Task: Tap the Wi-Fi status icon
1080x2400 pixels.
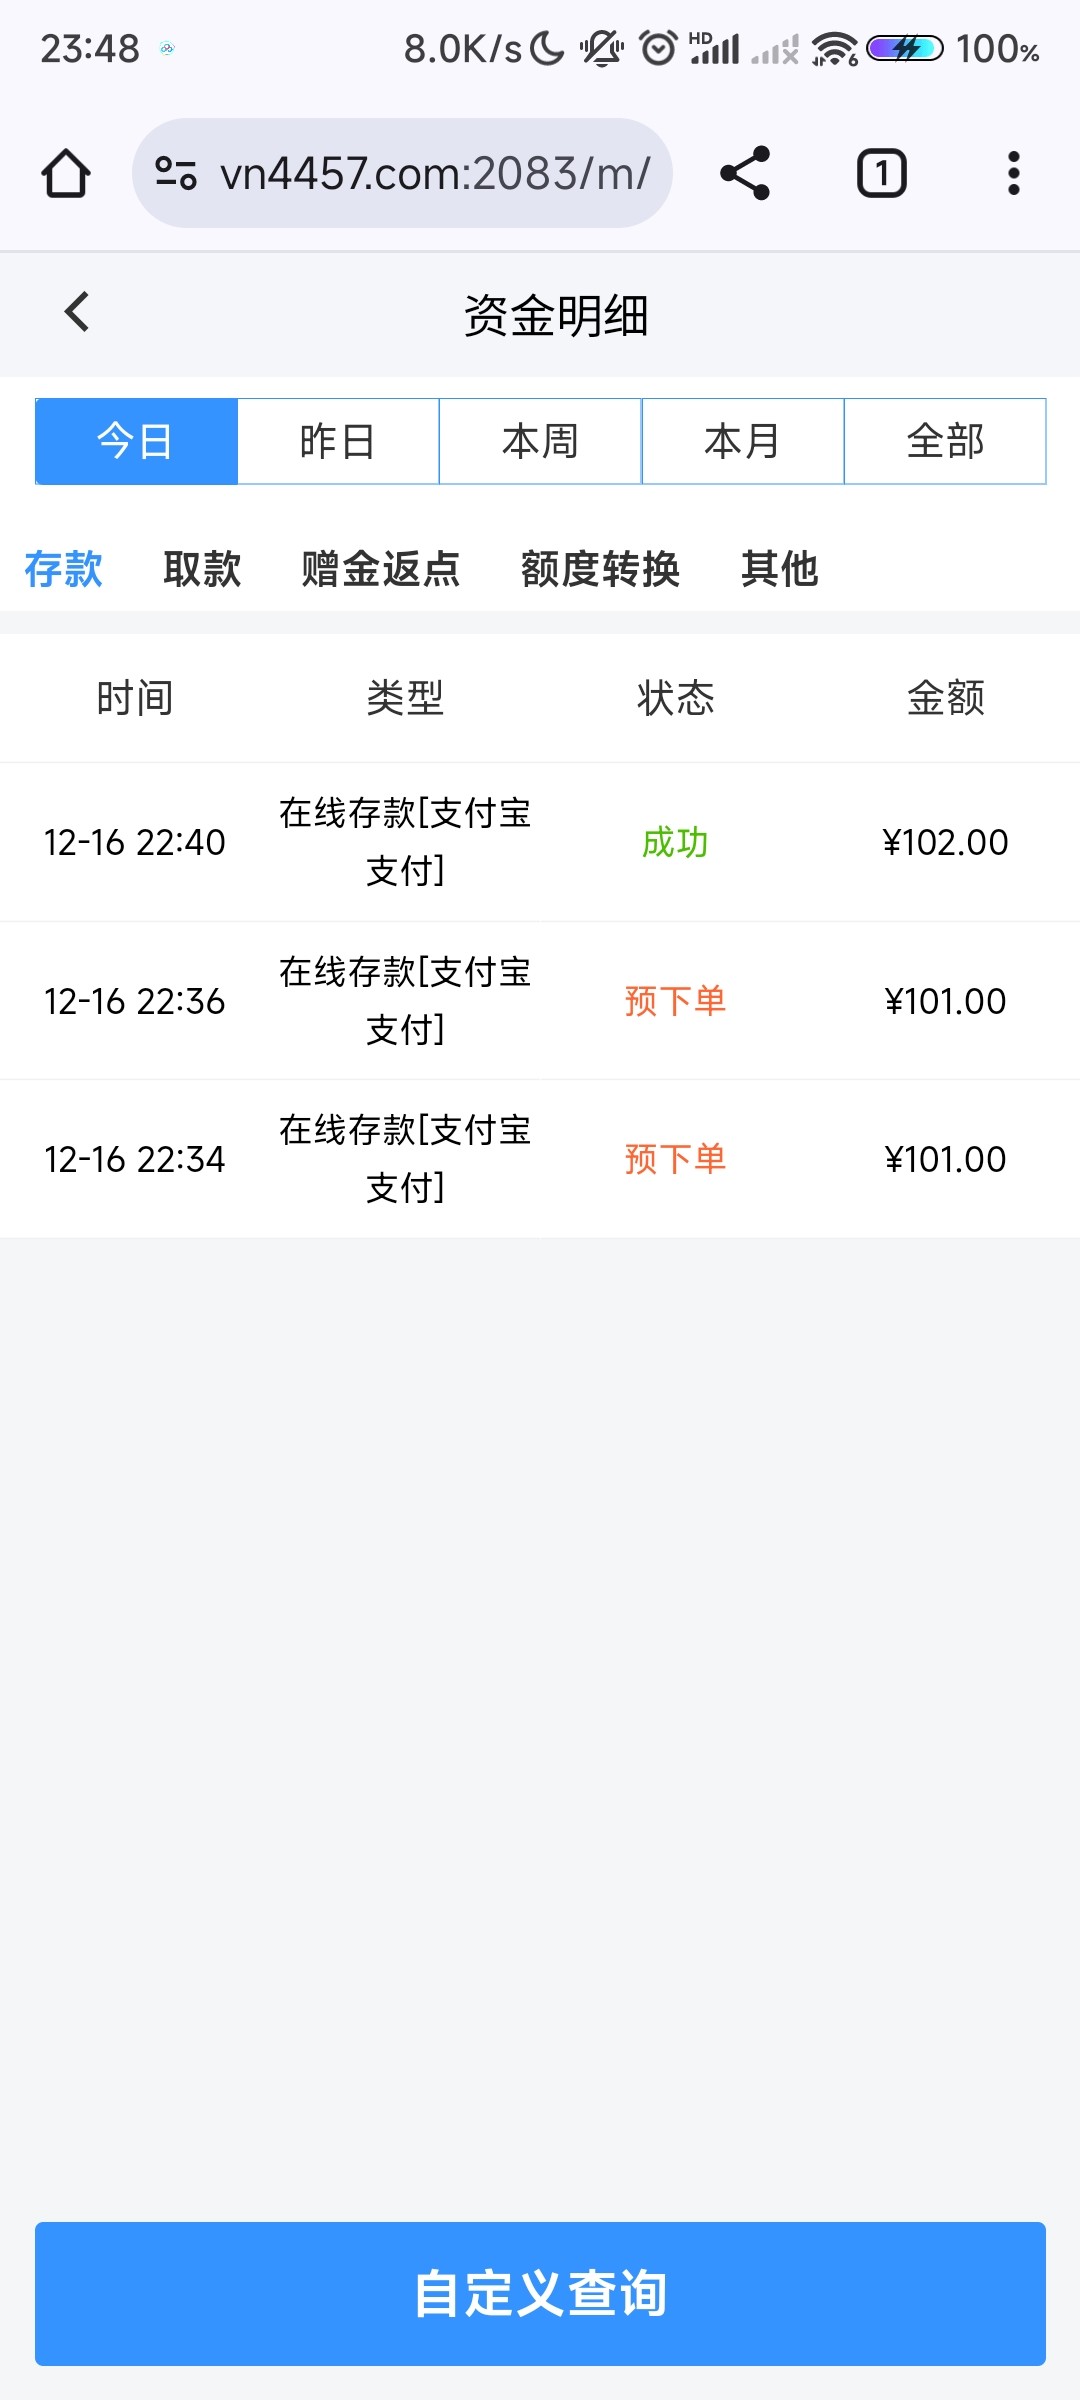Action: tap(834, 48)
